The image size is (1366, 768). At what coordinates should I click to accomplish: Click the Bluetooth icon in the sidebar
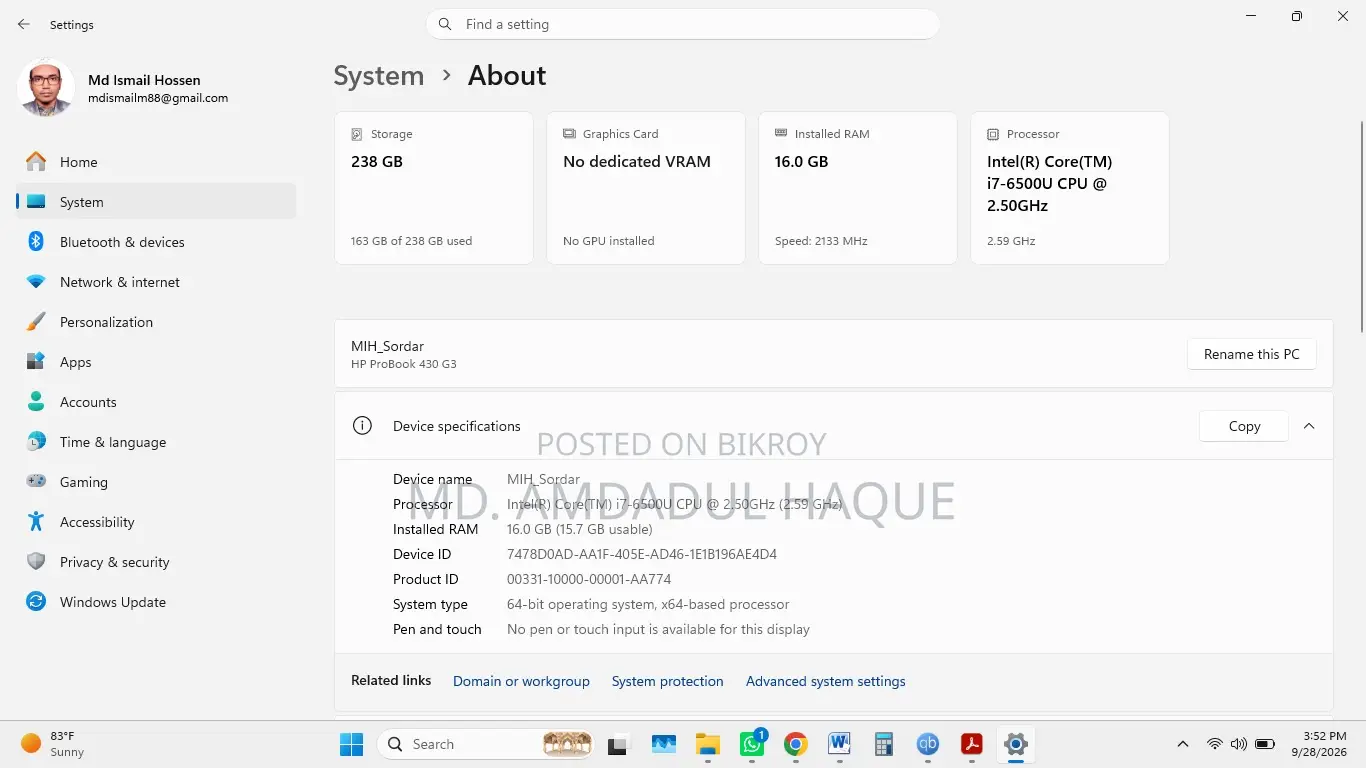(36, 242)
